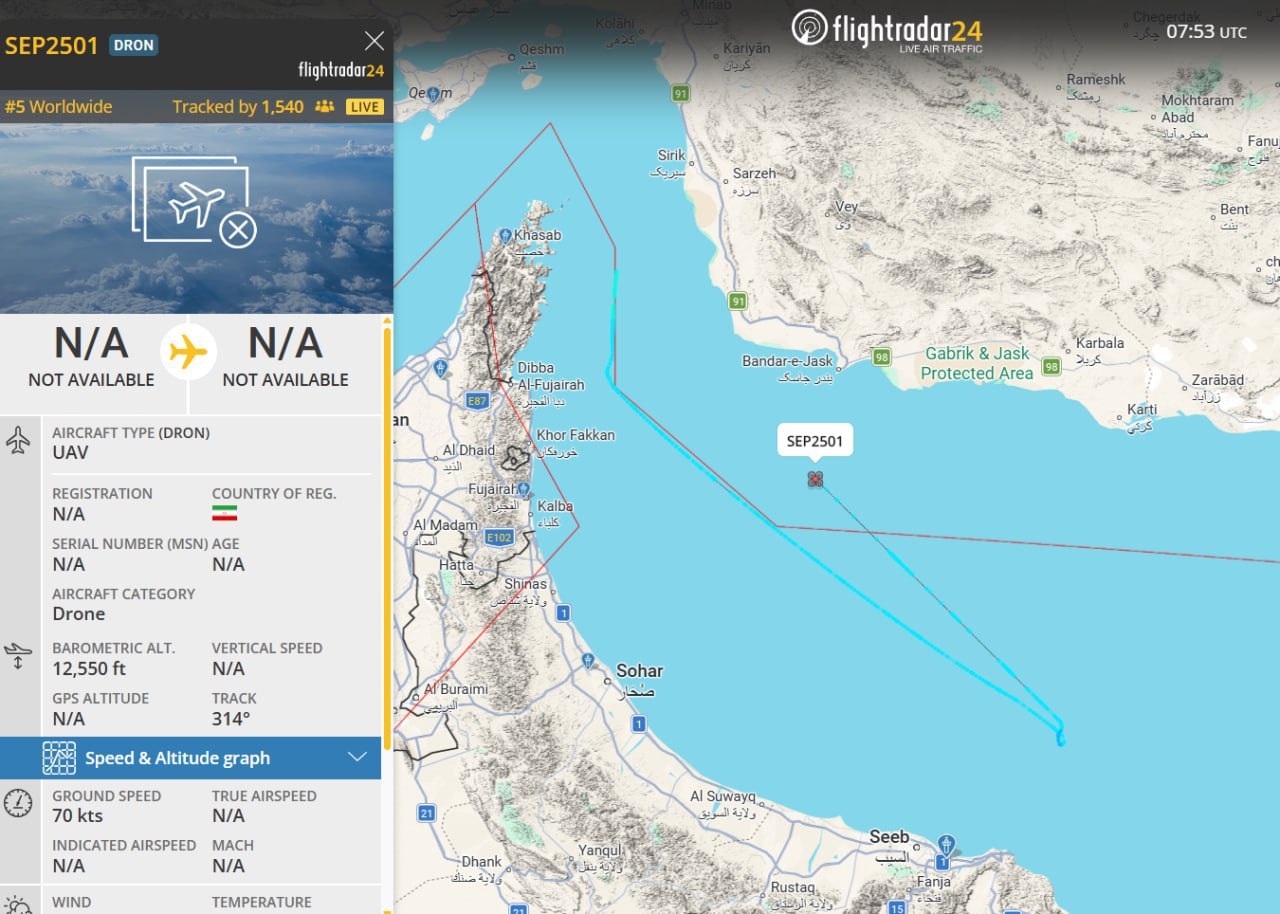
Task: Click the no-photo aircraft placeholder icon
Action: click(x=195, y=204)
